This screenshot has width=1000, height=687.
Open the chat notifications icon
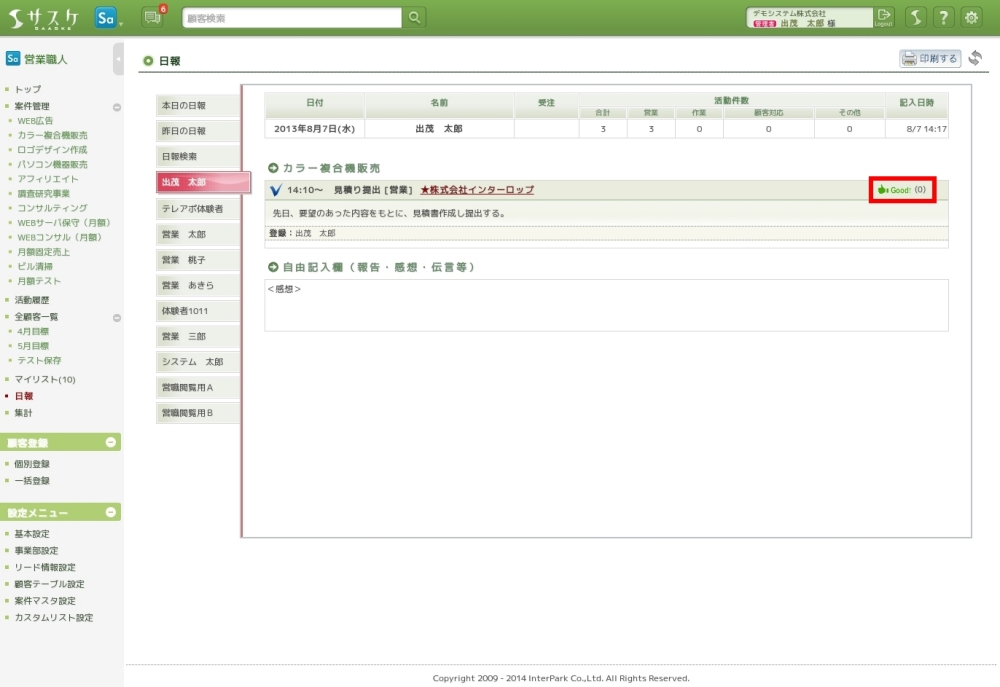152,17
